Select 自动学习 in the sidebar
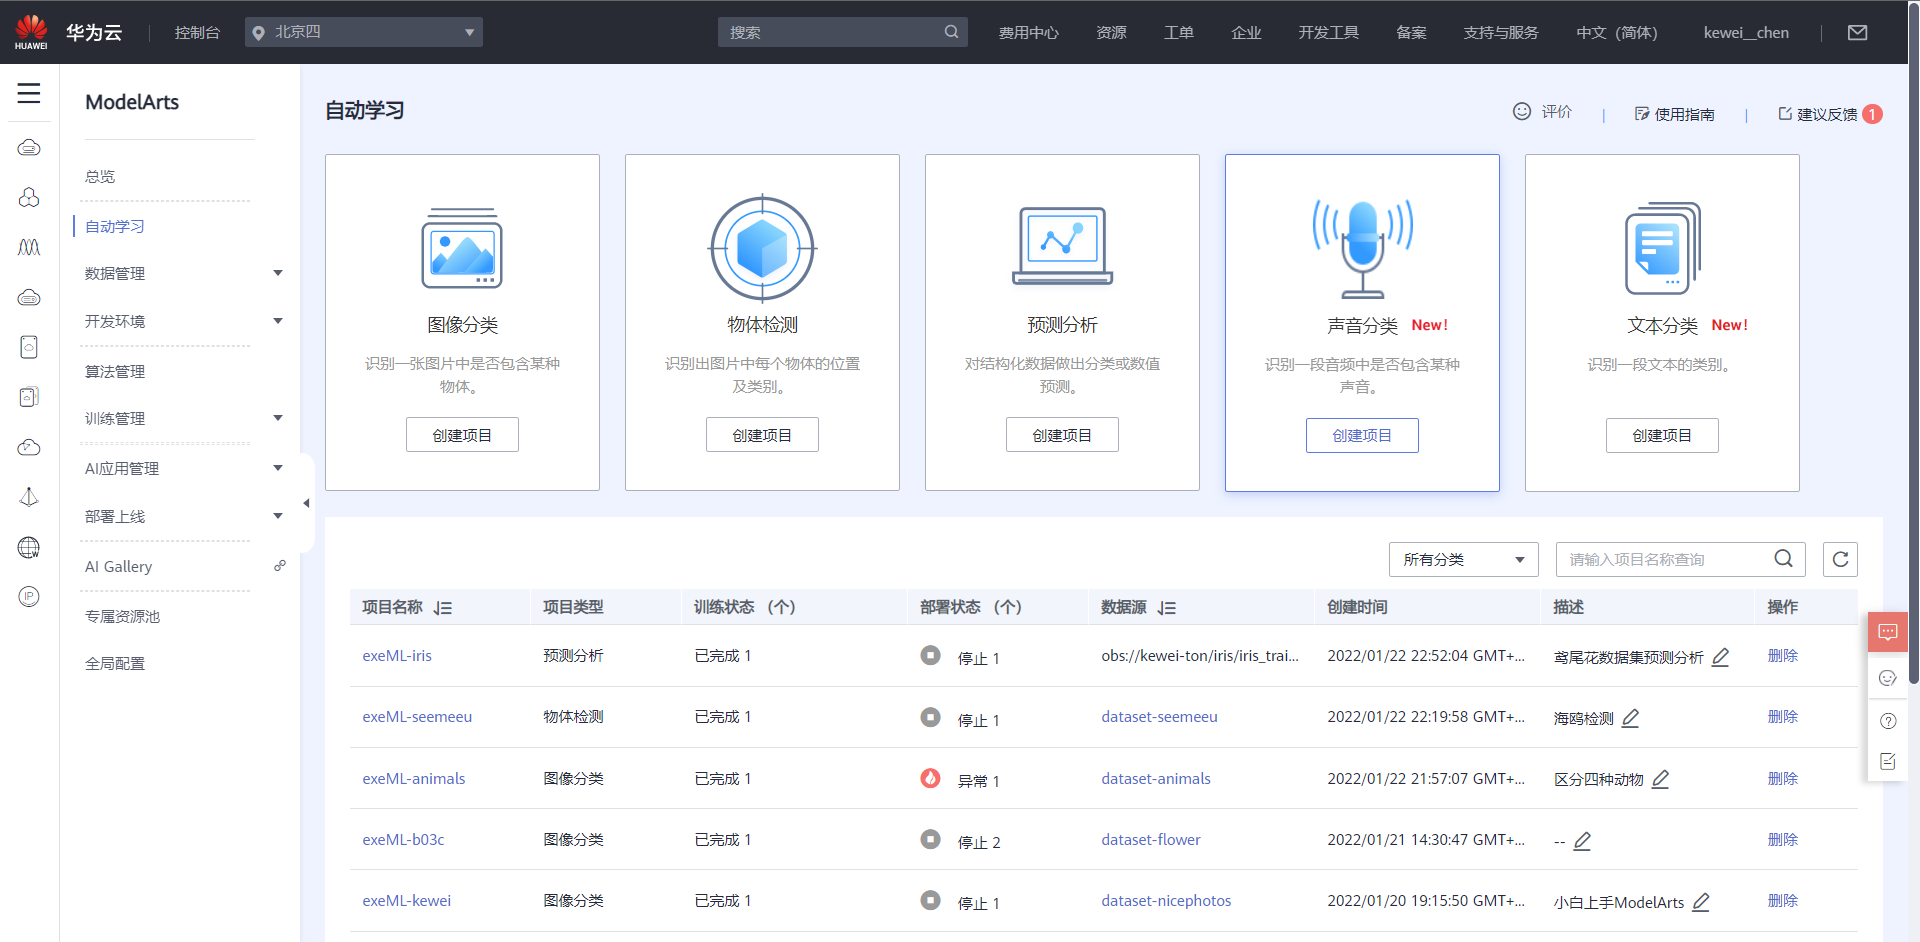The height and width of the screenshot is (942, 1920). (x=115, y=226)
